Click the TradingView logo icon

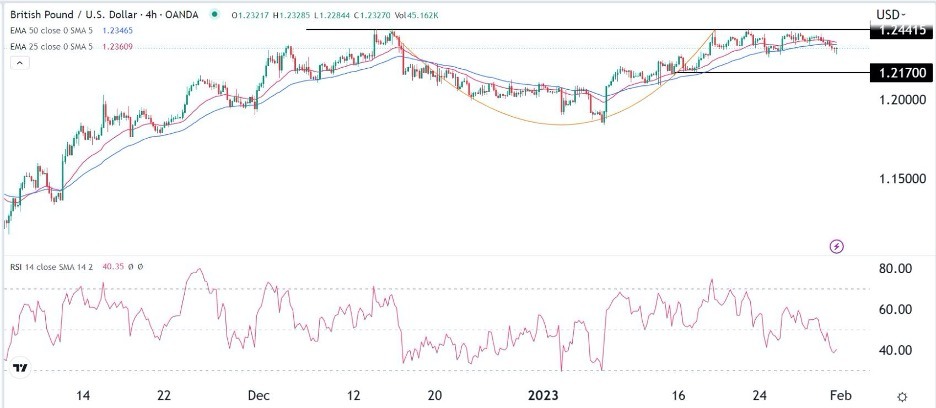(x=20, y=369)
